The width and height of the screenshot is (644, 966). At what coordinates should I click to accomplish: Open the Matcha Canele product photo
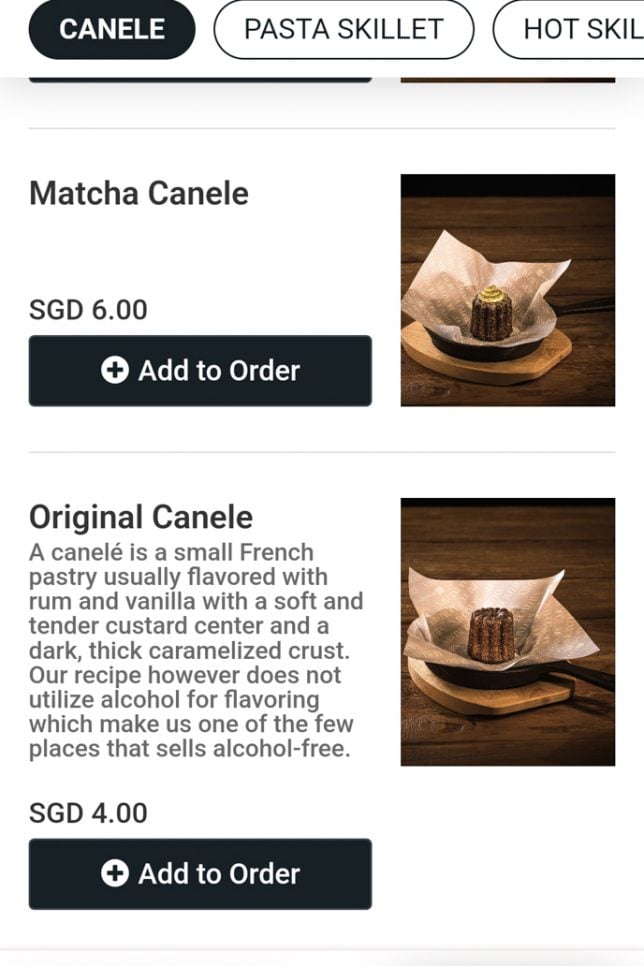(507, 290)
